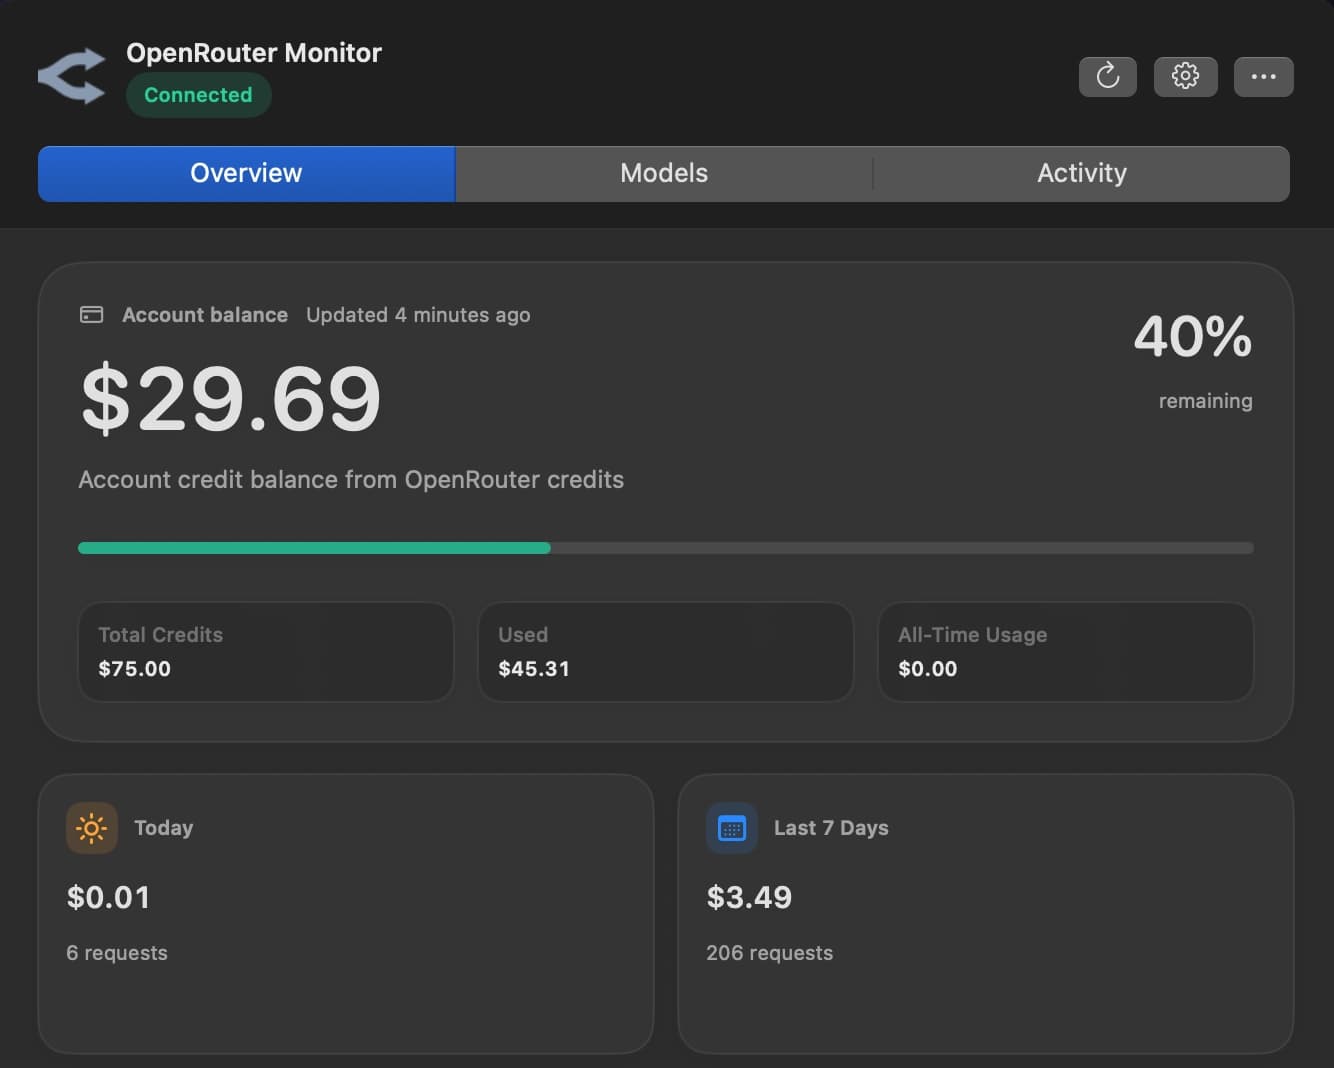
Task: Click the '206 requests' text
Action: (769, 953)
